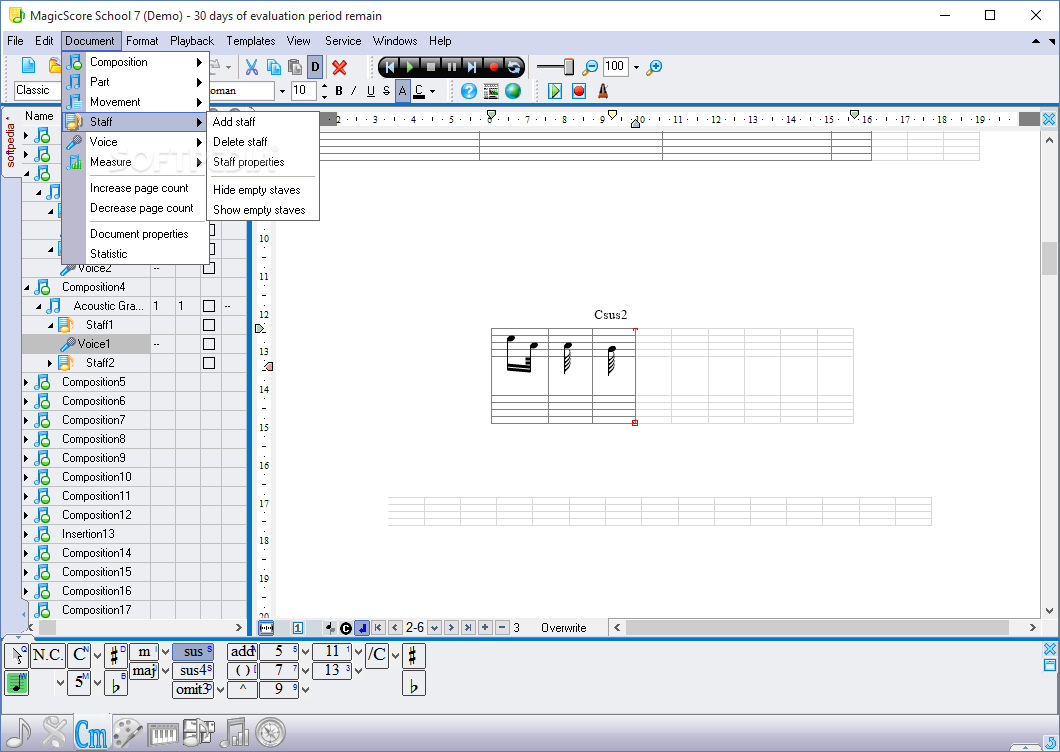
Task: Open the Cm chord symbols palette tab
Action: pyautogui.click(x=91, y=733)
